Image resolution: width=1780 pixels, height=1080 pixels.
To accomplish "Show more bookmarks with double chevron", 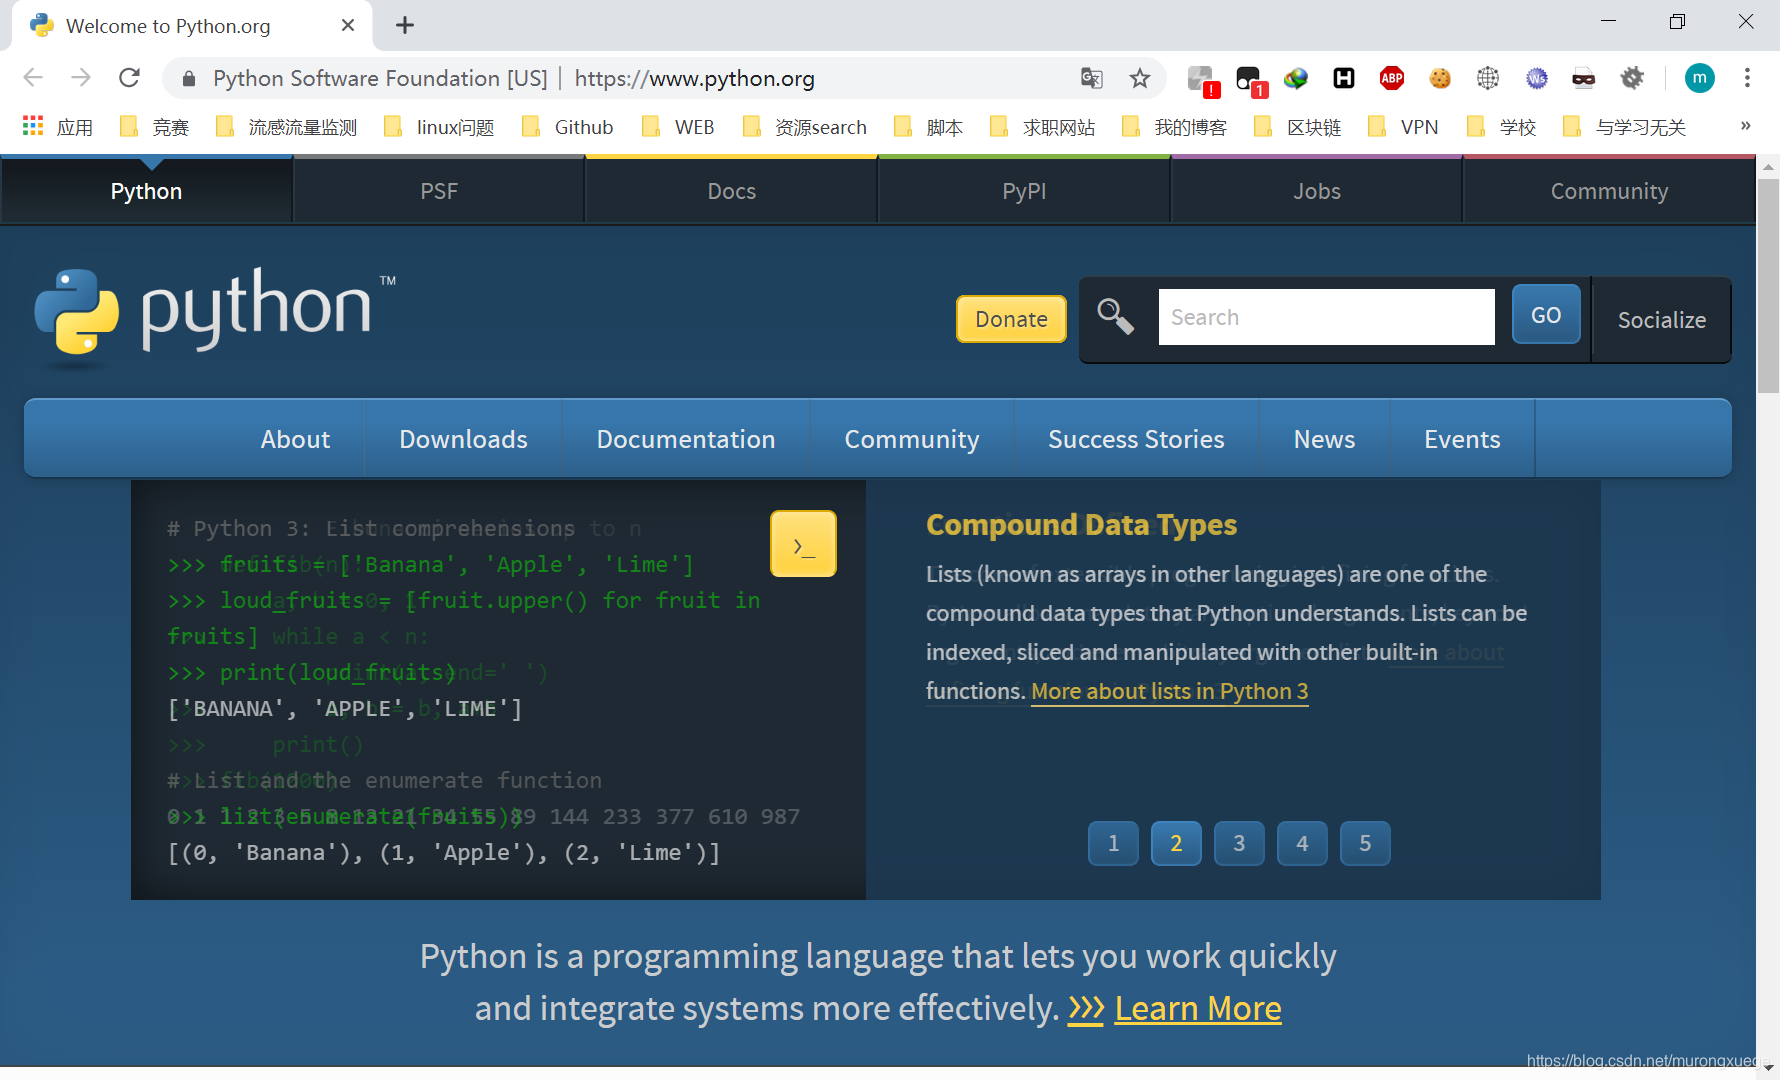I will pyautogui.click(x=1745, y=126).
